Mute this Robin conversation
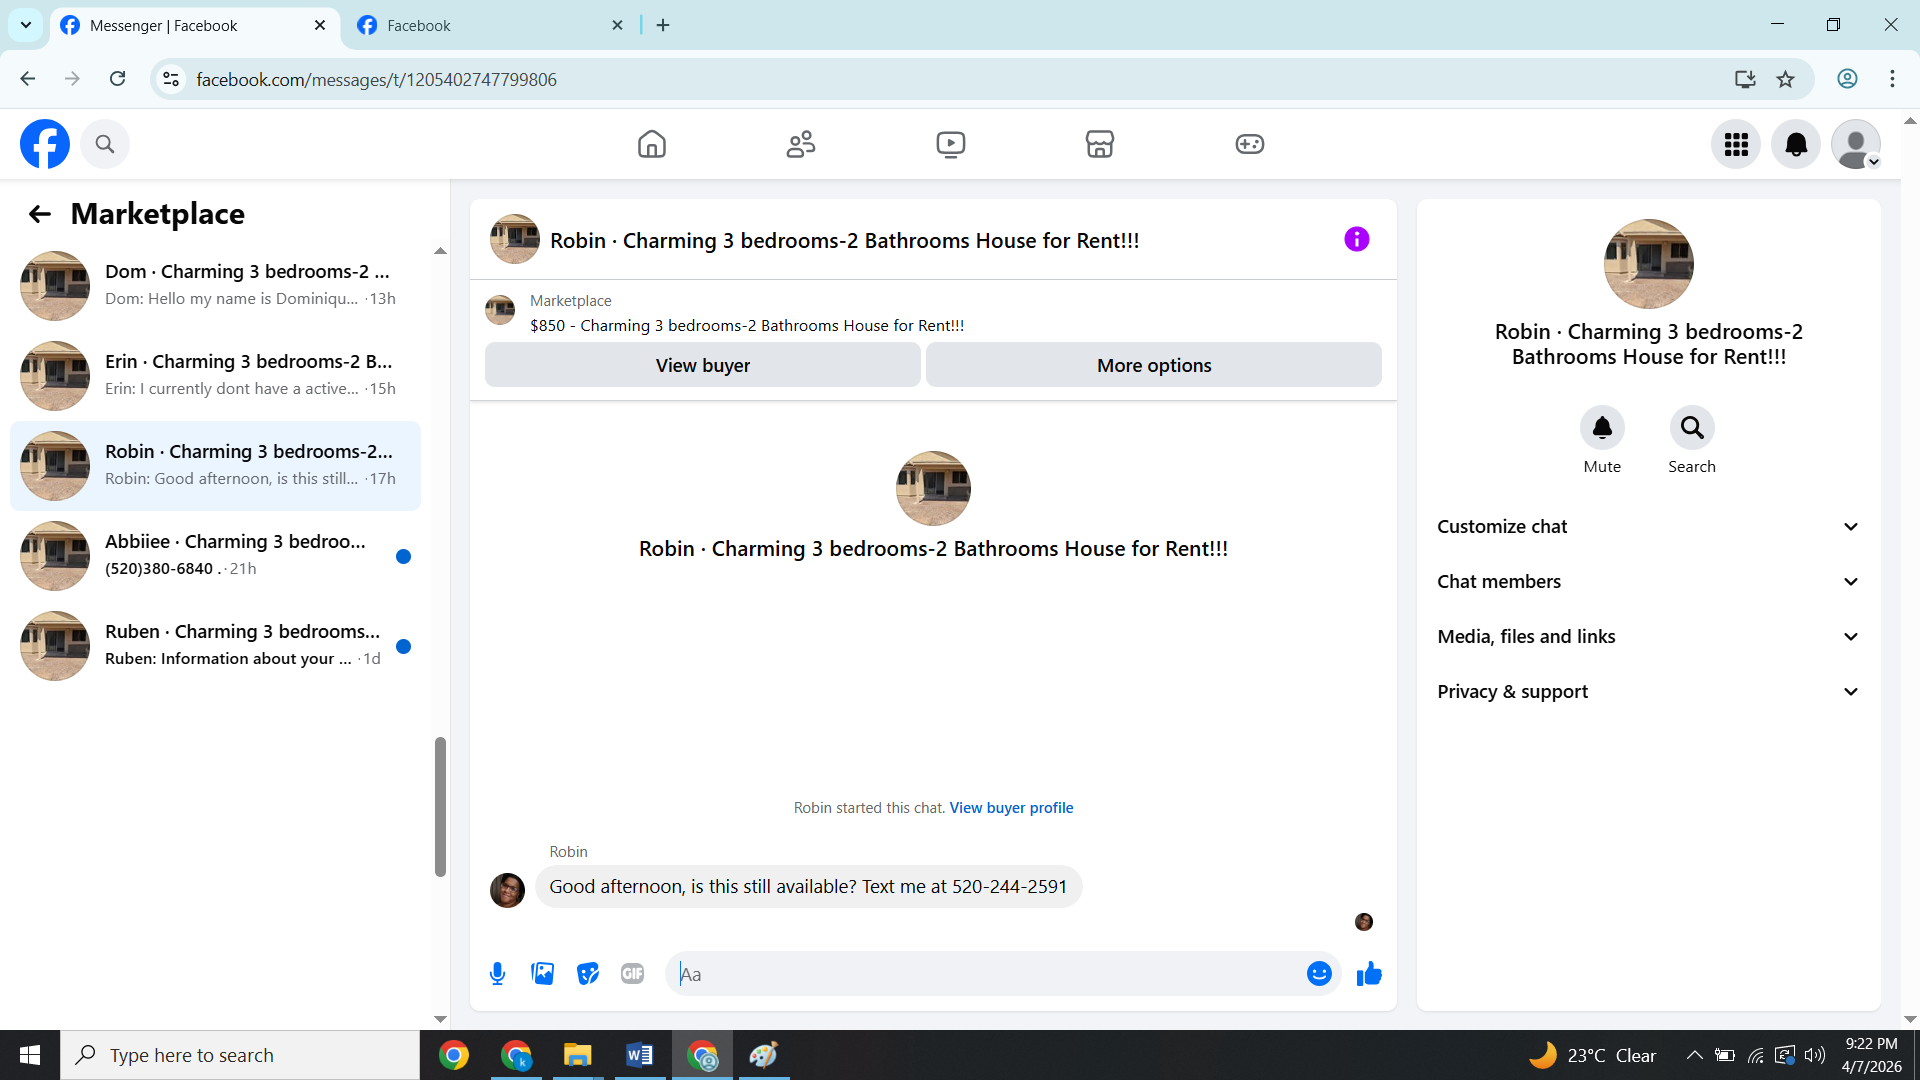The image size is (1920, 1080). tap(1602, 428)
